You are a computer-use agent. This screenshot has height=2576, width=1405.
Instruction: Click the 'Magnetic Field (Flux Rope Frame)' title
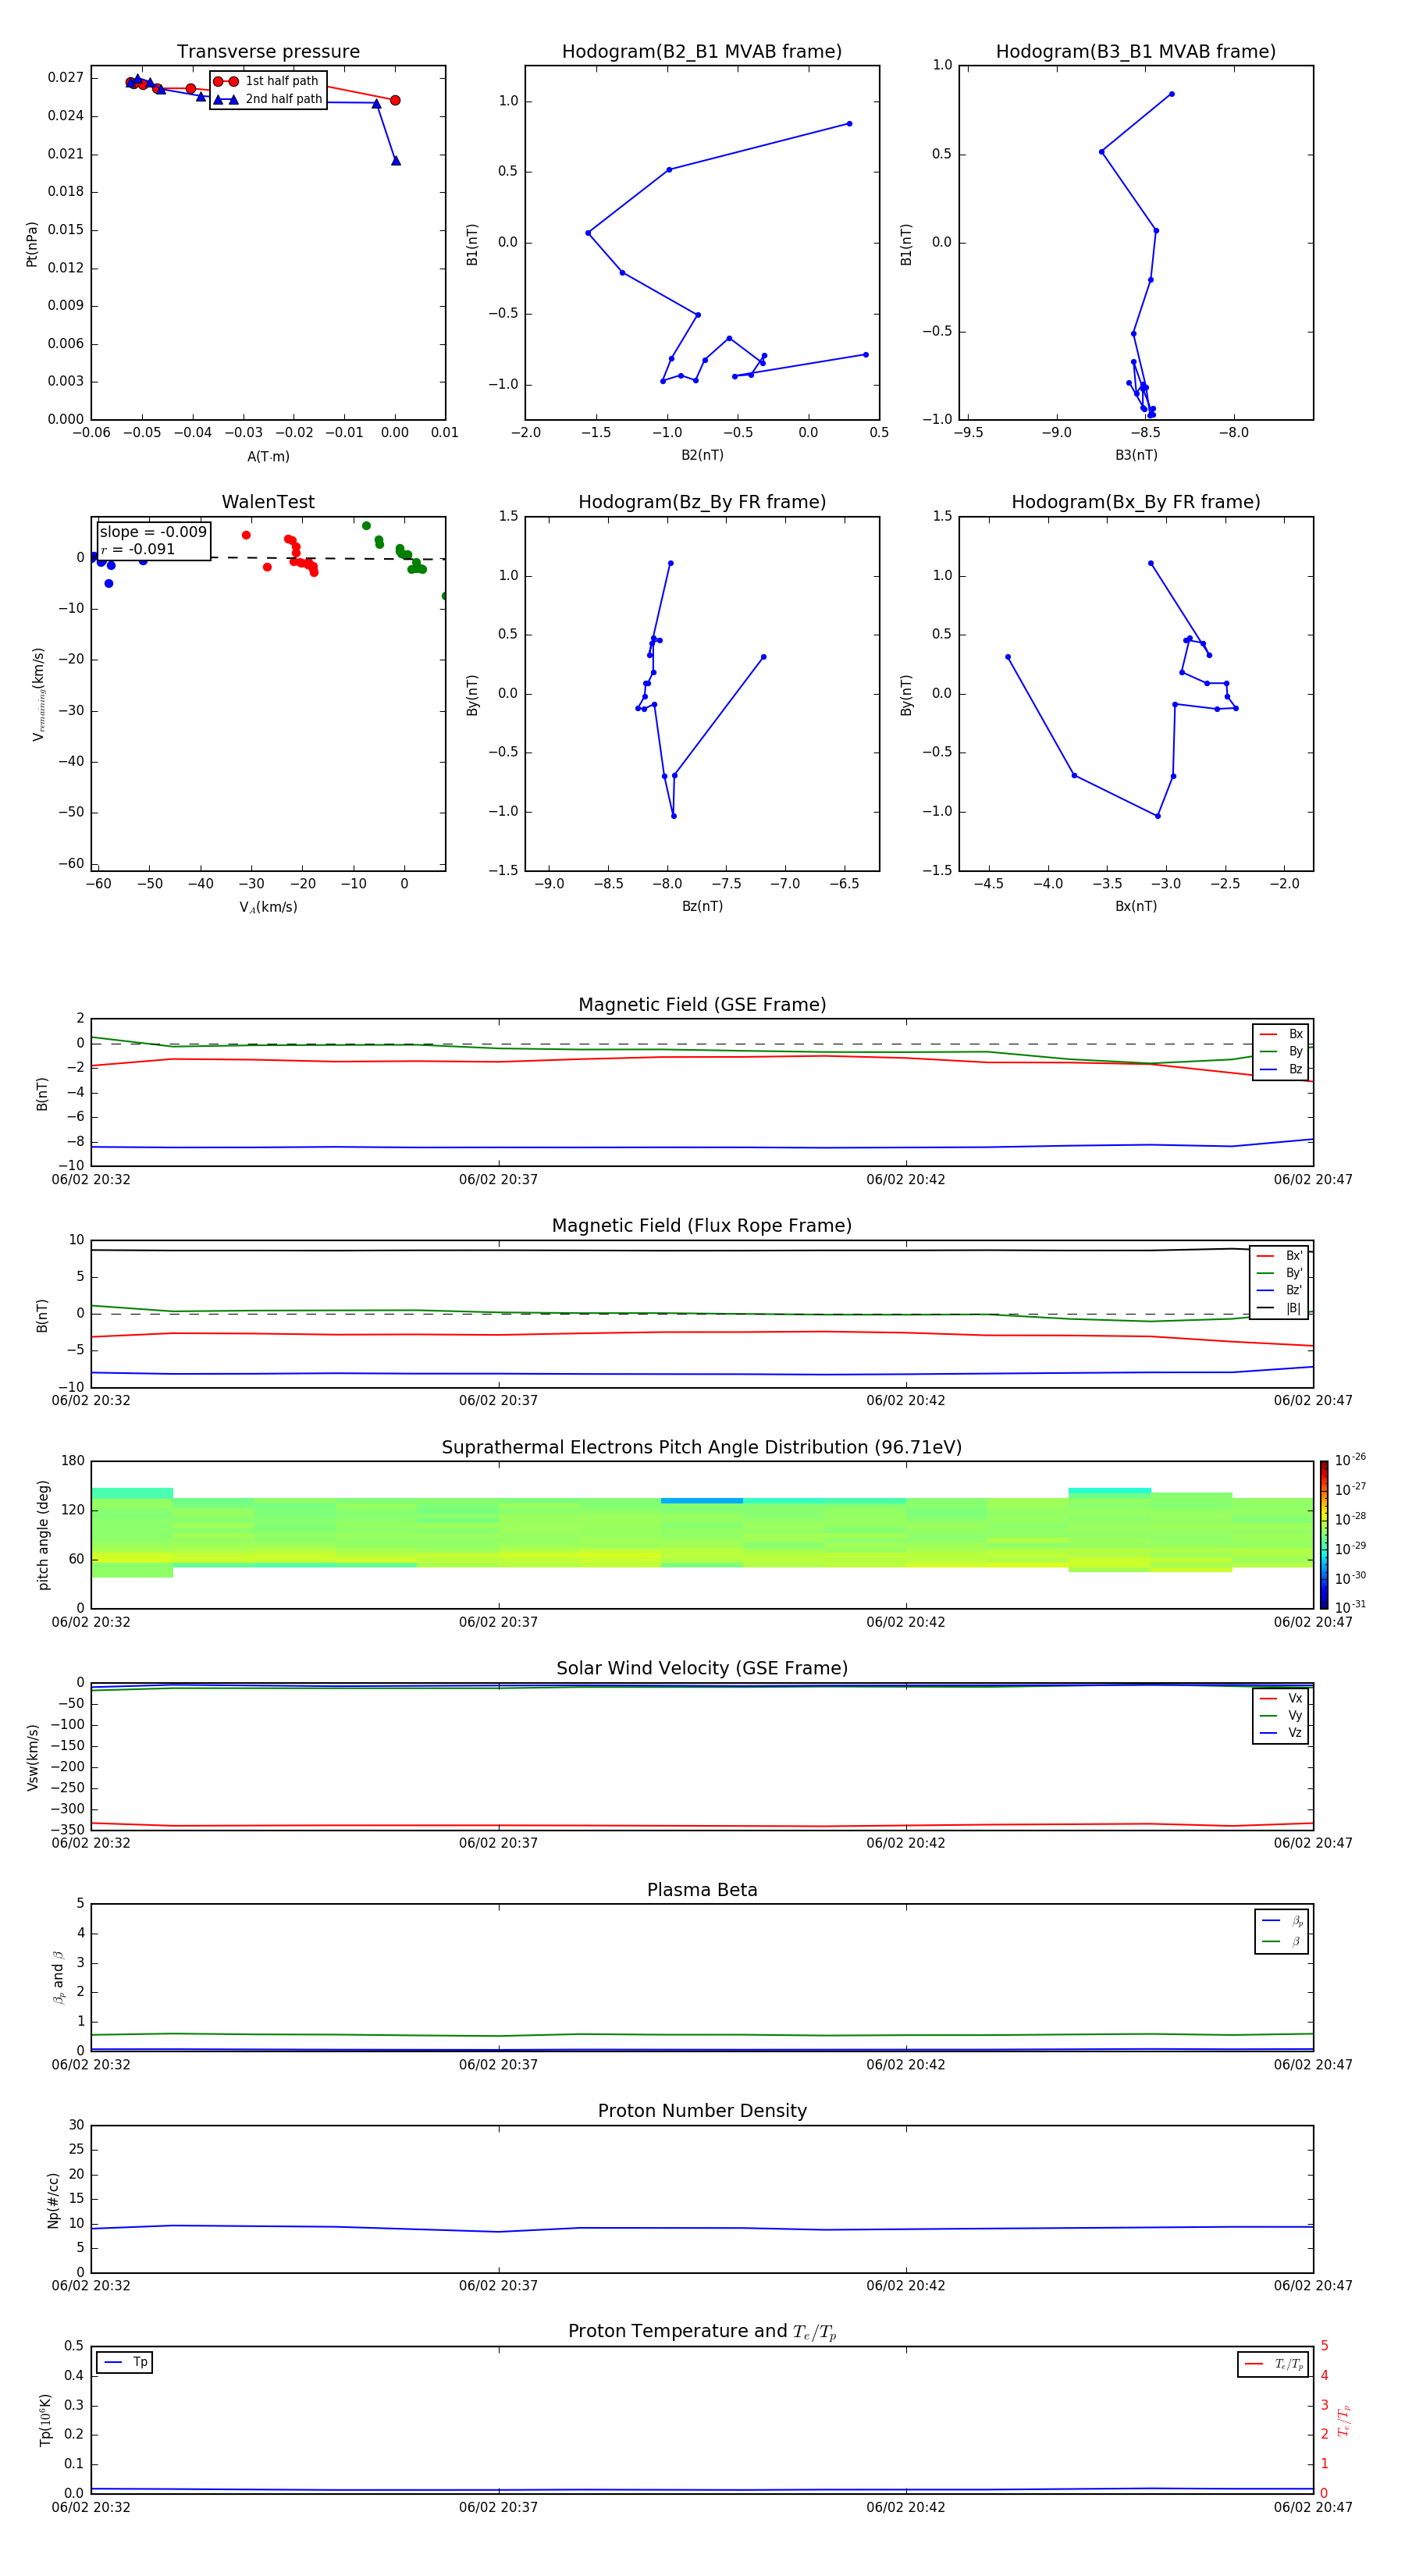click(x=702, y=1226)
